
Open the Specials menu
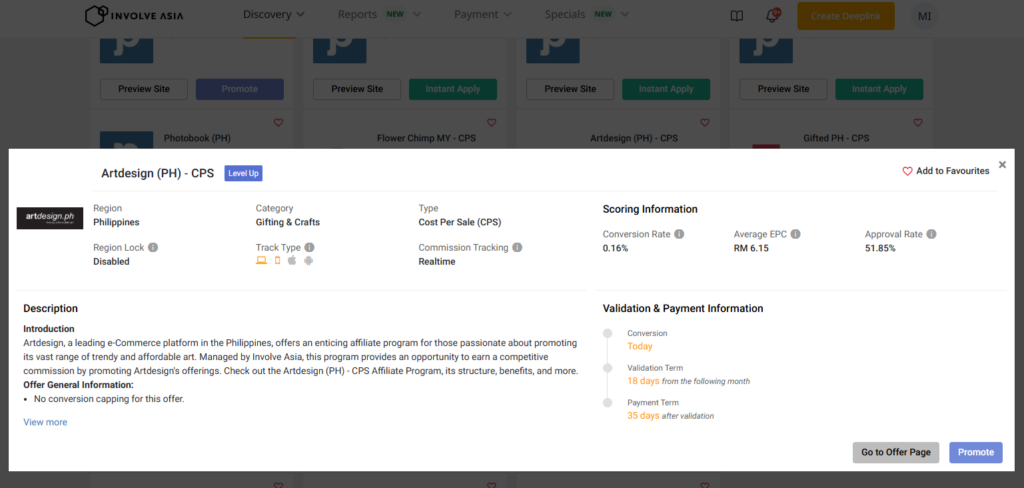587,15
